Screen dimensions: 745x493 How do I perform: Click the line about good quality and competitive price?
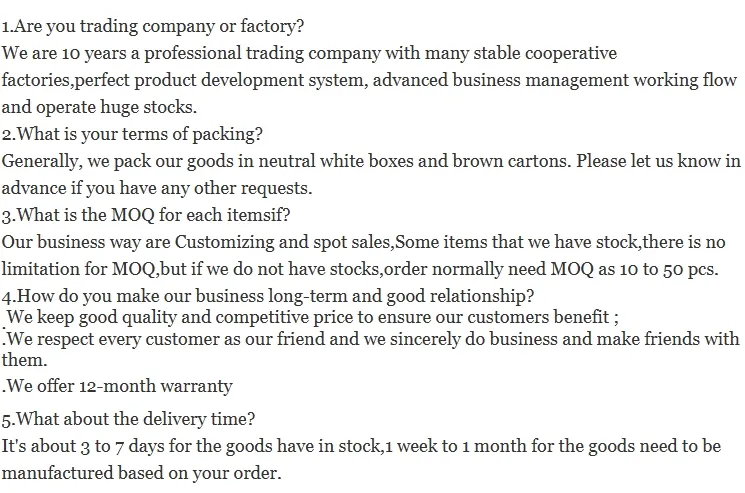click(313, 318)
